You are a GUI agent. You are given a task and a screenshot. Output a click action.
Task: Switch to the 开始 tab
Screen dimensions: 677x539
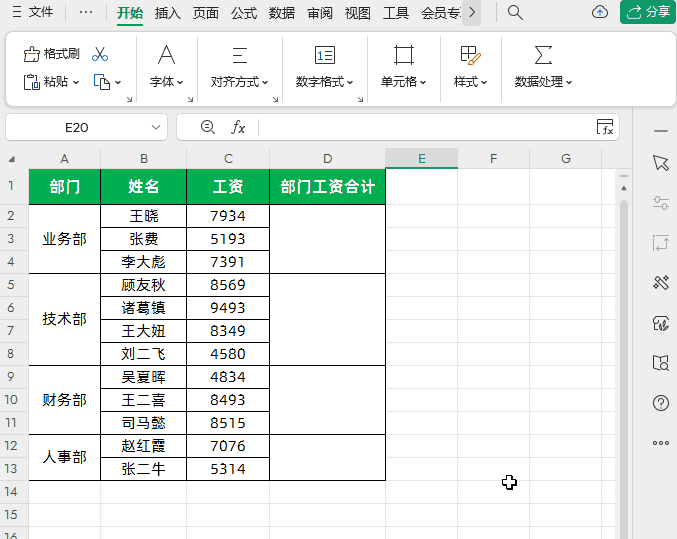coord(130,13)
